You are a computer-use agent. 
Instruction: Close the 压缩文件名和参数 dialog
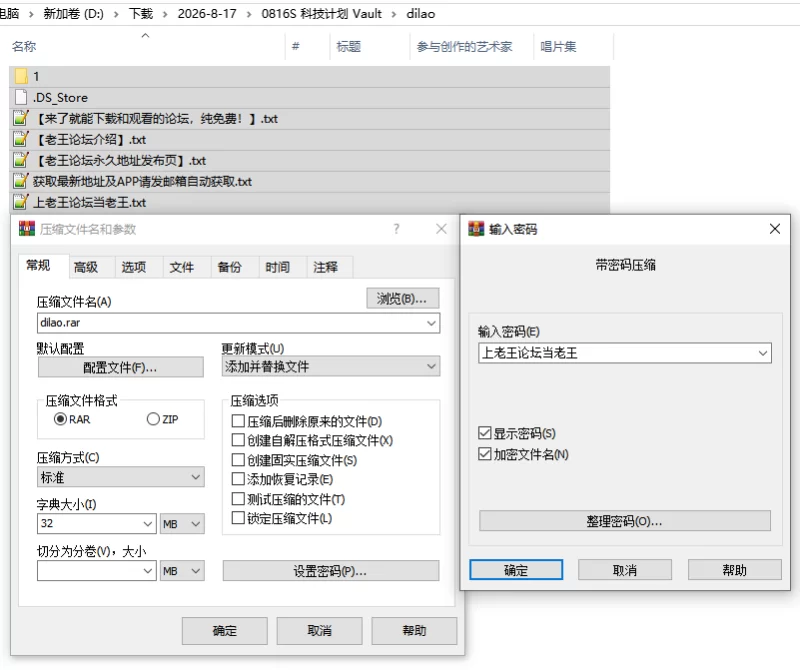[x=441, y=229]
